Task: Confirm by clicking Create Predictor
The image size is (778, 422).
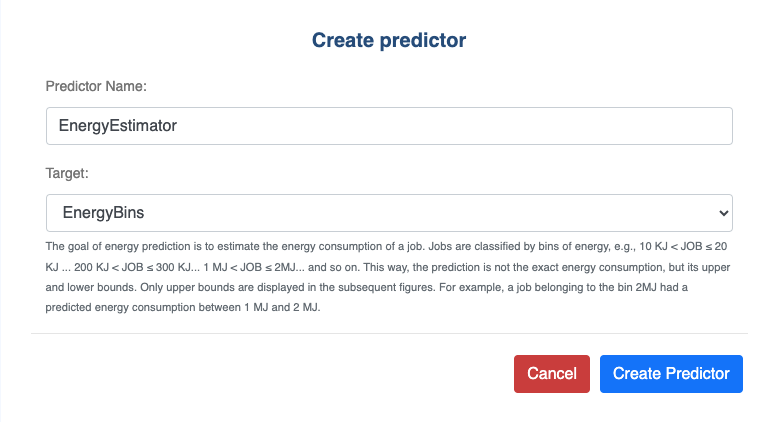Action: click(671, 373)
